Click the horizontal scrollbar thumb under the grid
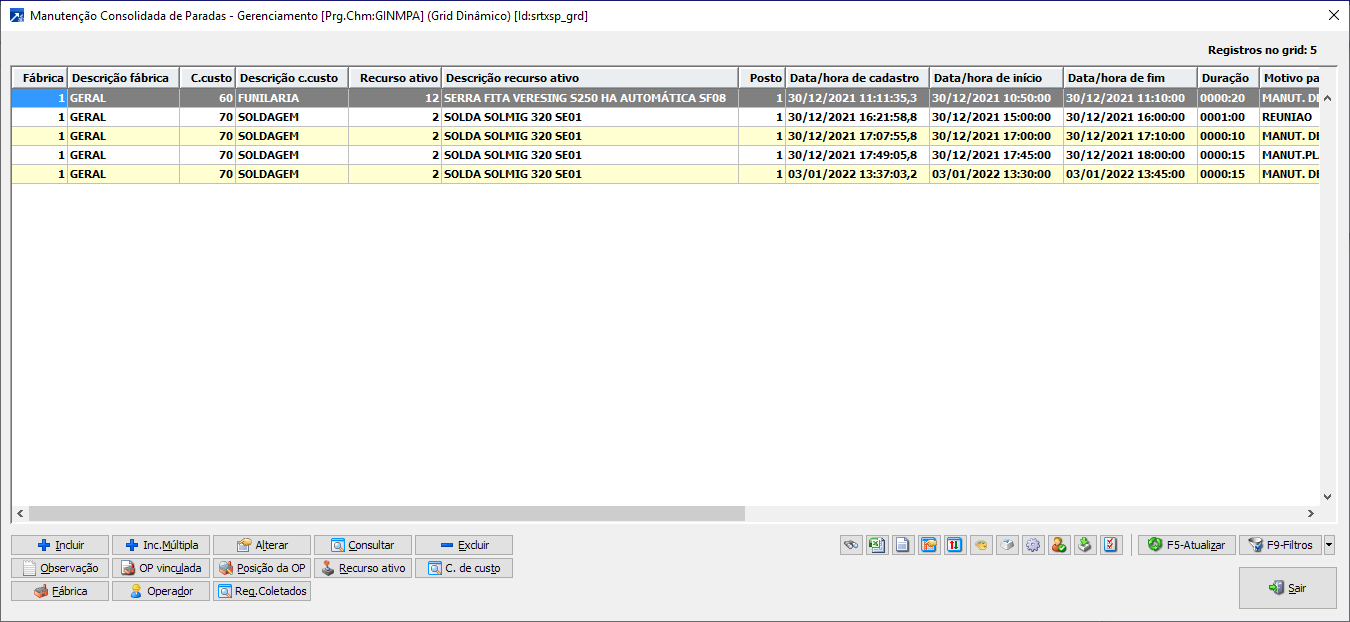 (x=380, y=513)
